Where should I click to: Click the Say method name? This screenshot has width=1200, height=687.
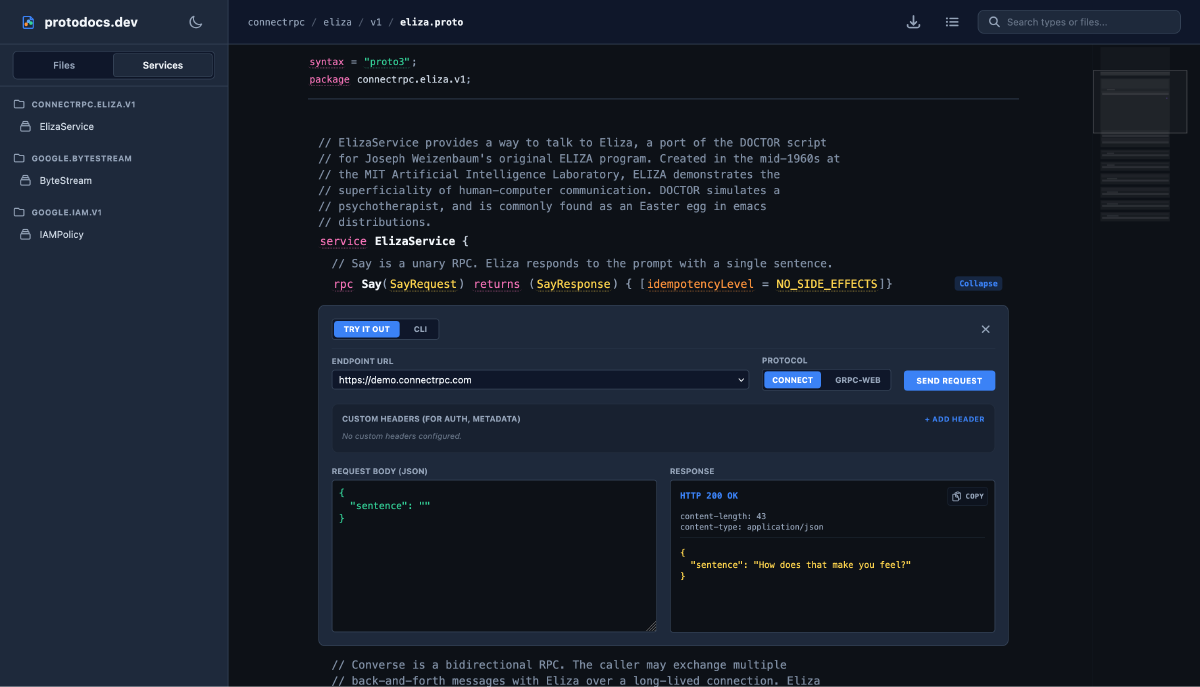tap(371, 284)
